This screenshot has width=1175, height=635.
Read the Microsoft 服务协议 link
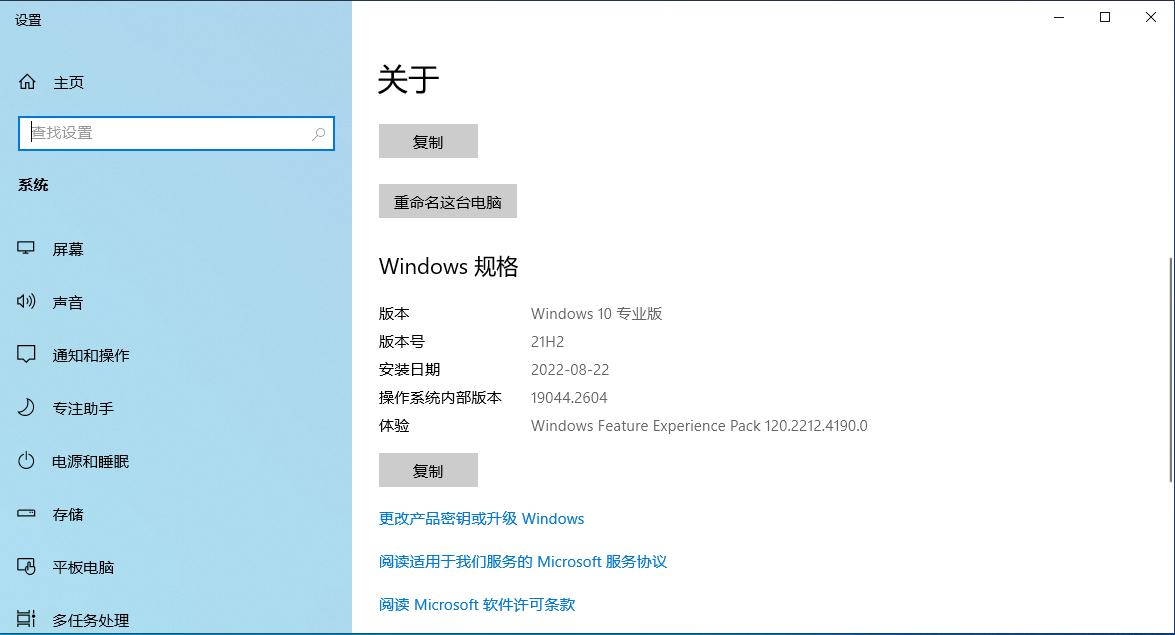(x=524, y=561)
